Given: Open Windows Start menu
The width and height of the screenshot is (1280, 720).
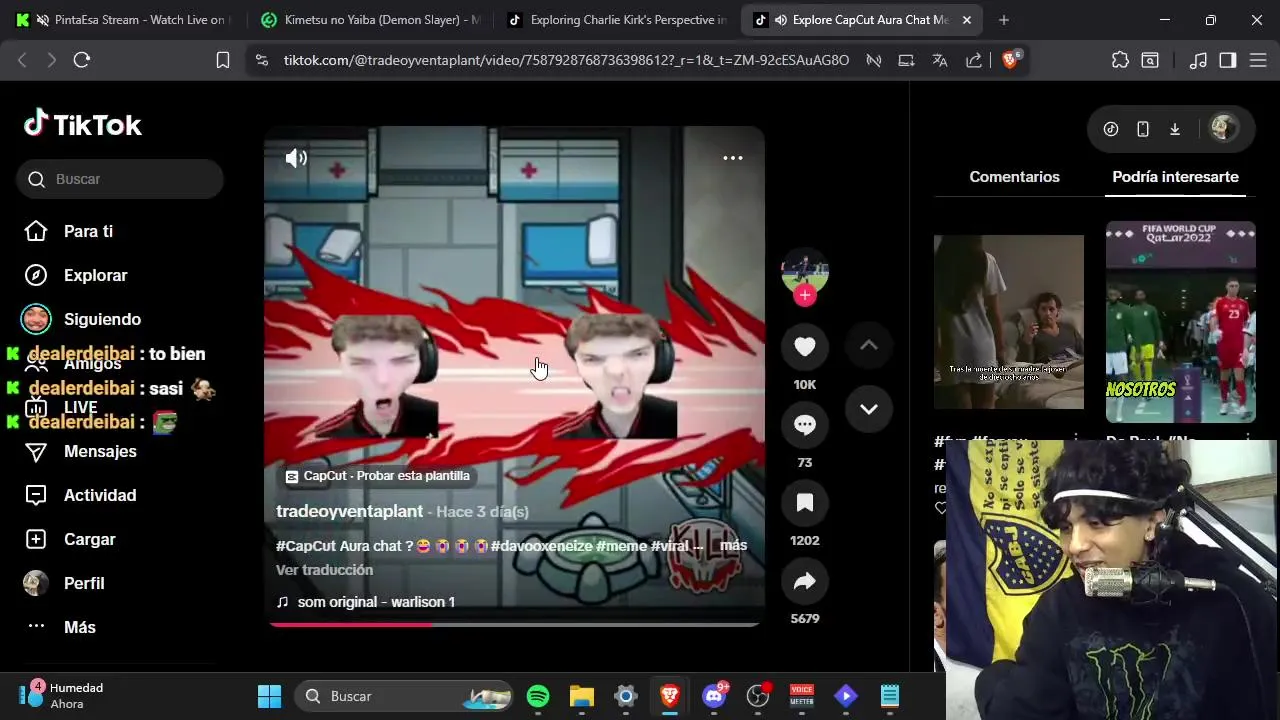Looking at the screenshot, I should [269, 696].
